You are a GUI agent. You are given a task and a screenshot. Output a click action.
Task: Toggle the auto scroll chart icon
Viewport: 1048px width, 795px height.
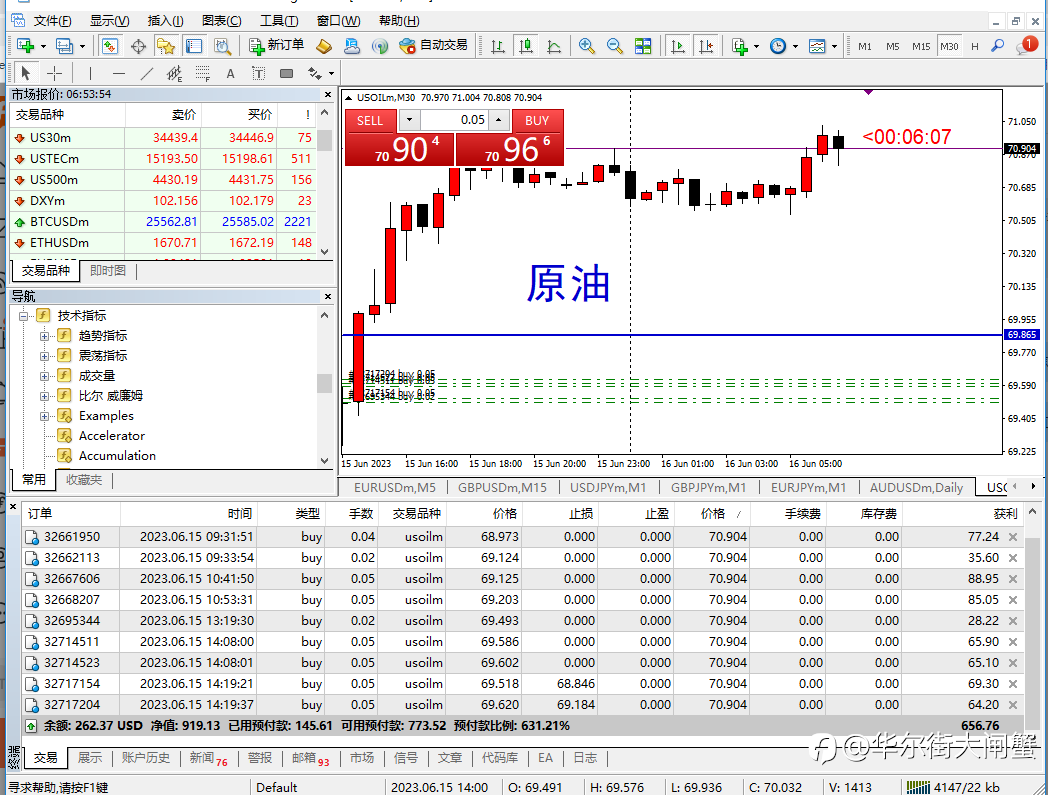(x=678, y=45)
